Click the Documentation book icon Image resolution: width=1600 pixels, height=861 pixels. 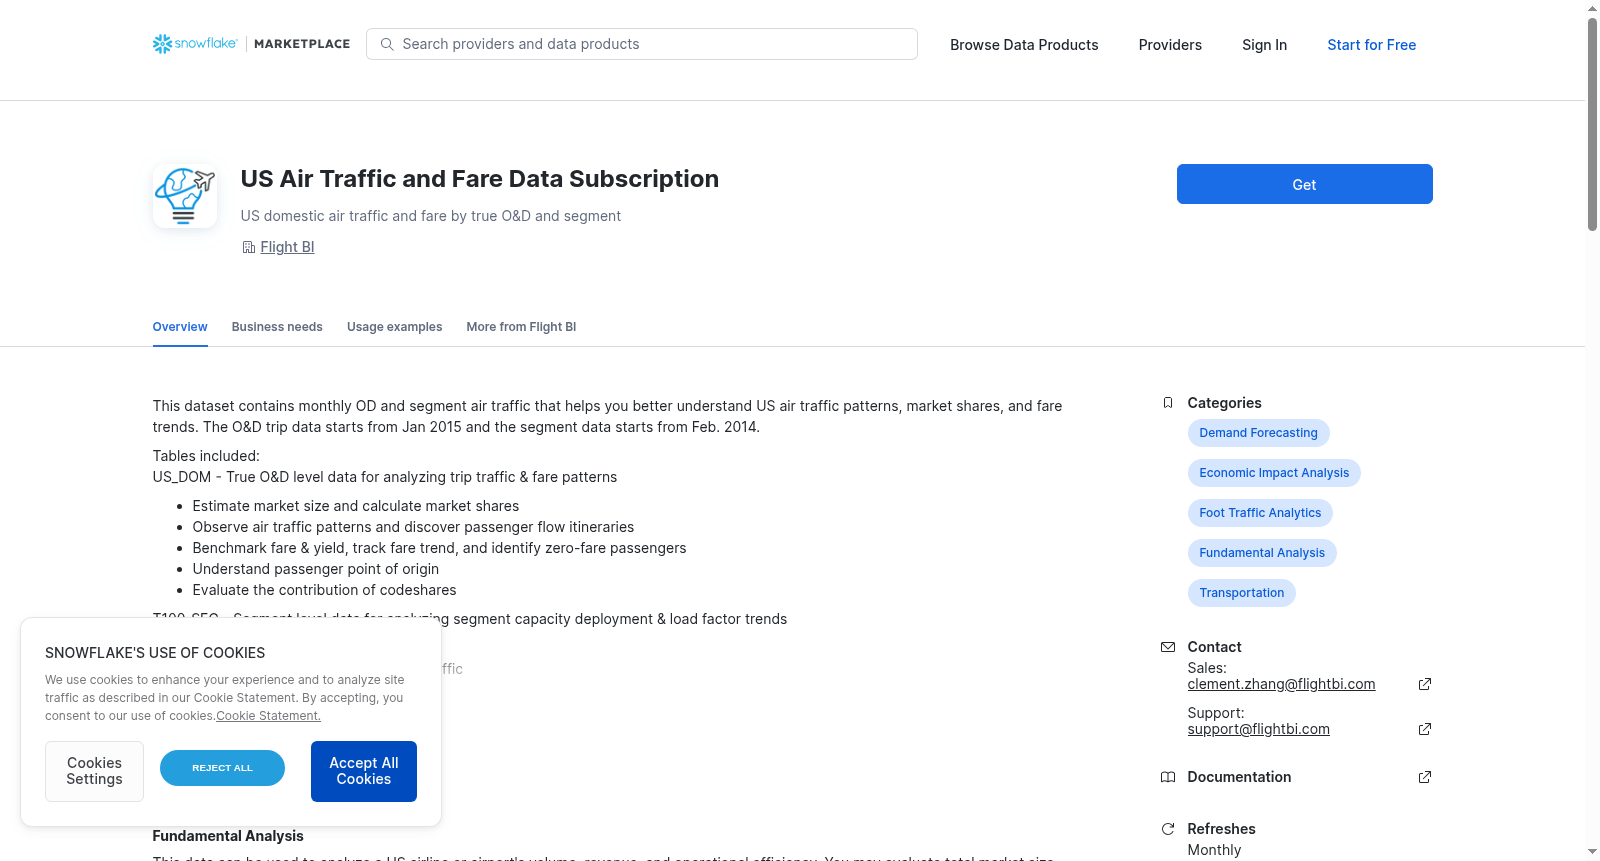click(1168, 777)
